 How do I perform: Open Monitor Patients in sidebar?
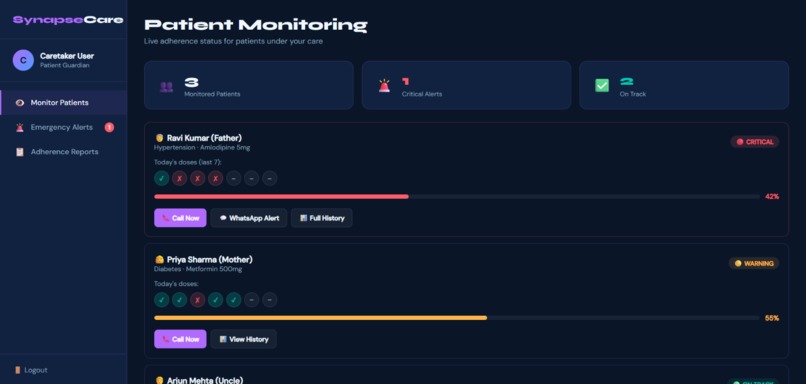pyautogui.click(x=64, y=103)
